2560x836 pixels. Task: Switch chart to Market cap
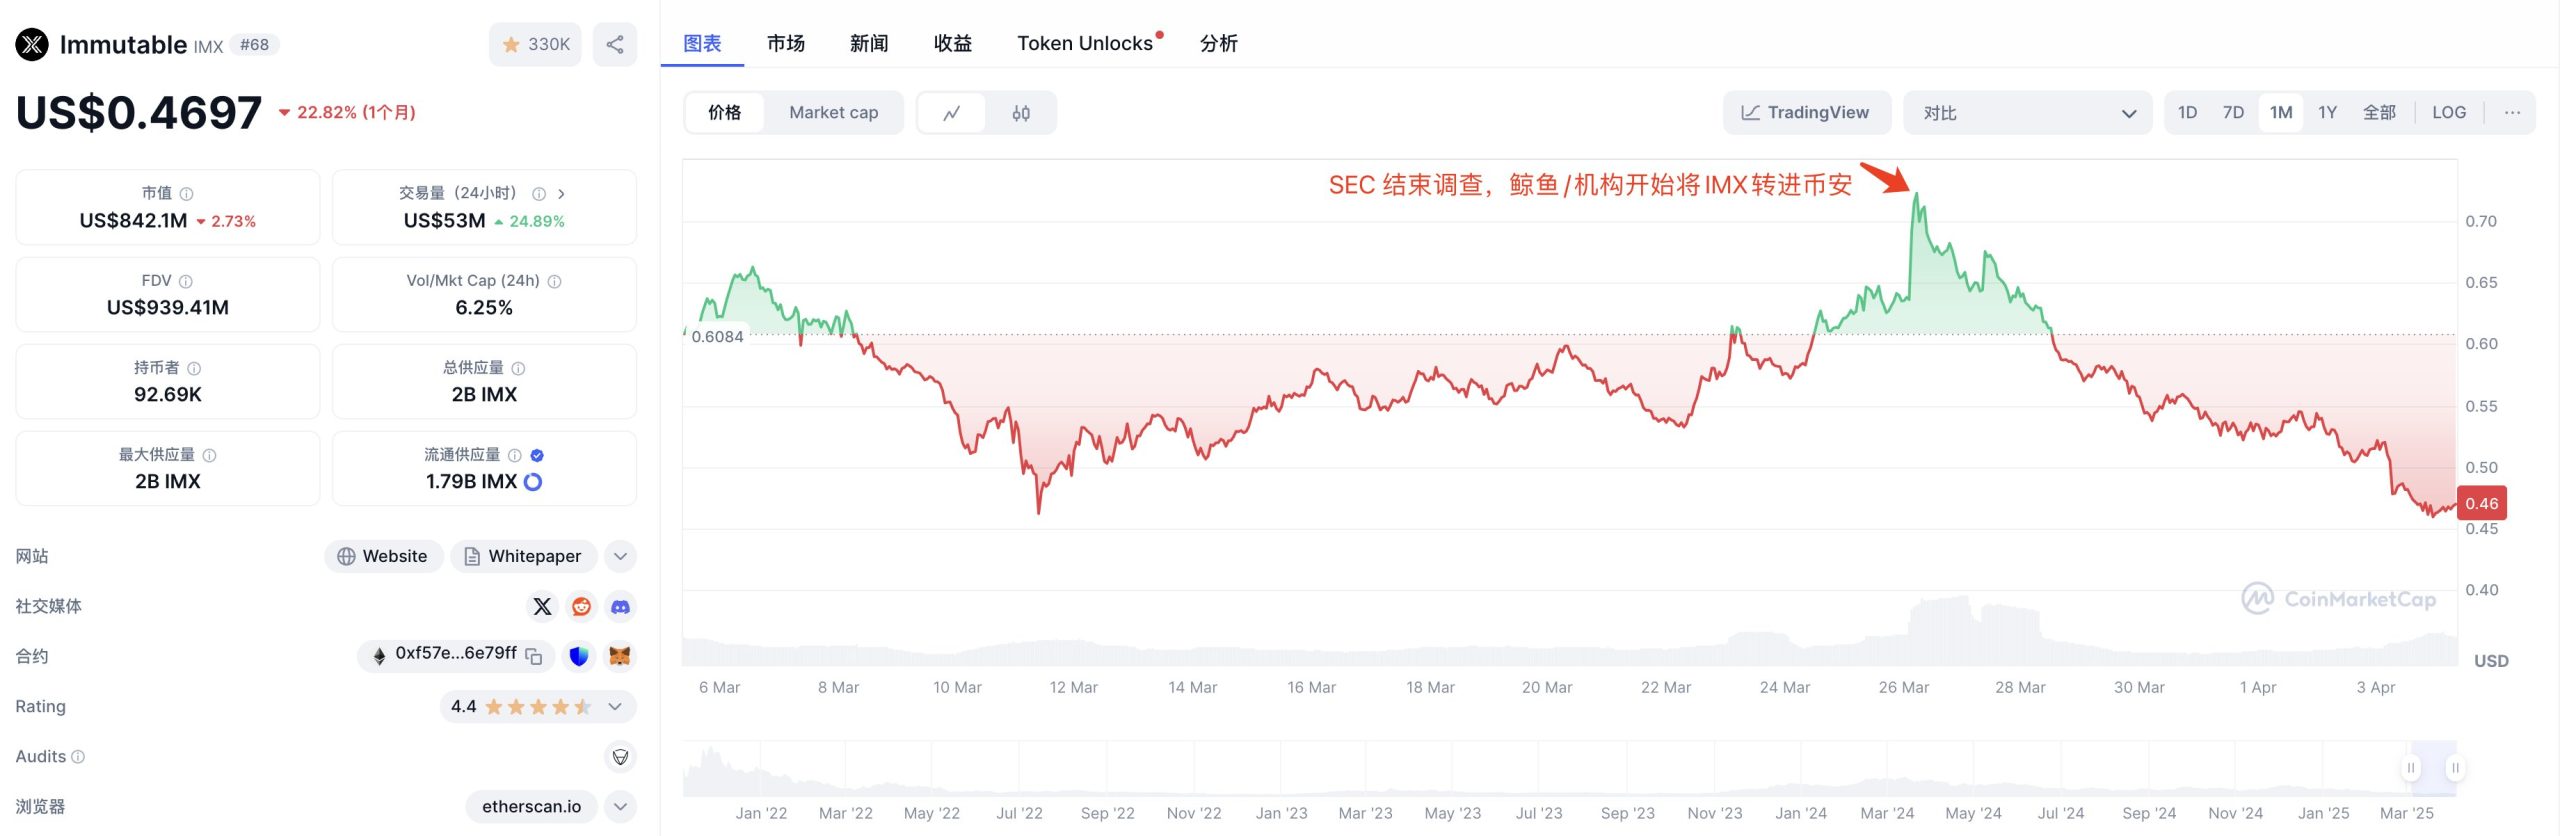[833, 113]
